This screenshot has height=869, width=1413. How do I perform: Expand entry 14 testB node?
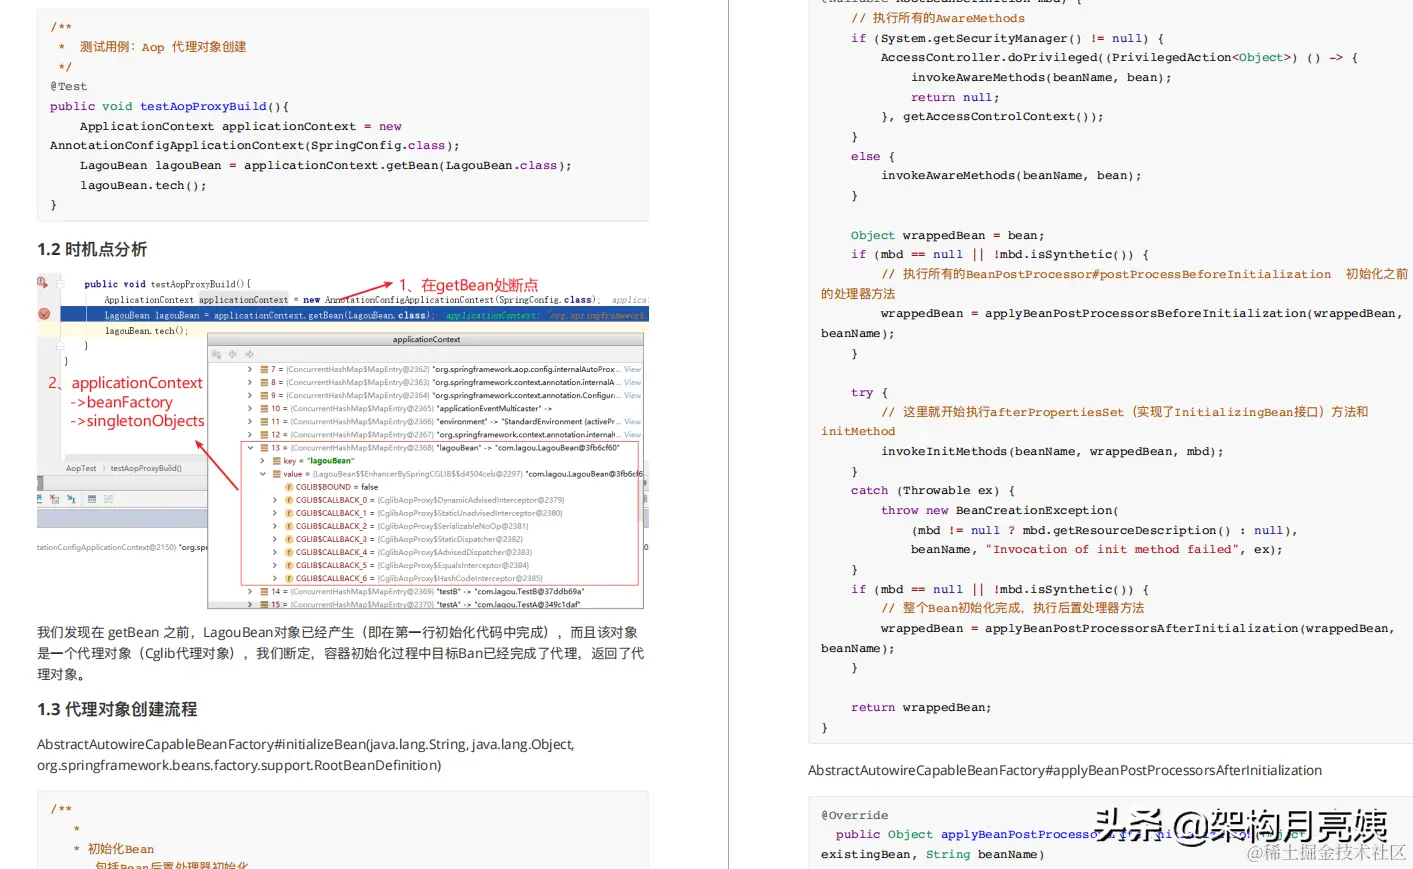(250, 591)
